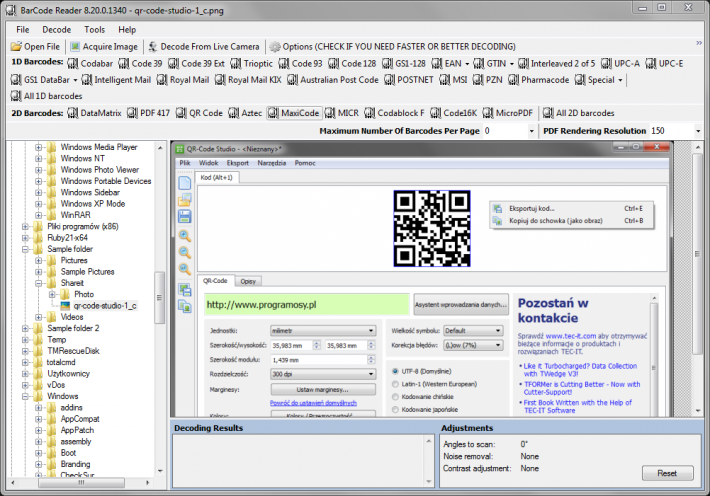Open the Special barcodes dropdown arrow
The image size is (710, 496).
coord(620,80)
